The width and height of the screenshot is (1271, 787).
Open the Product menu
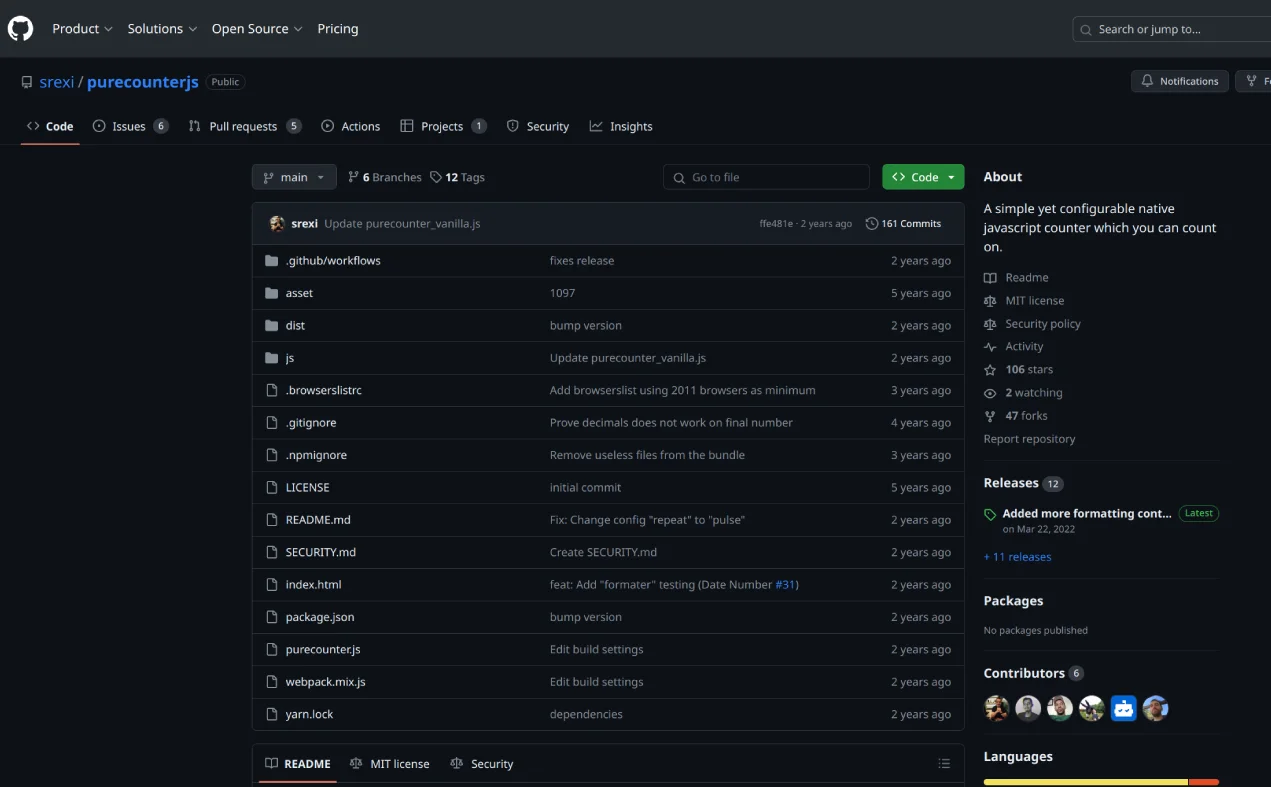(82, 29)
